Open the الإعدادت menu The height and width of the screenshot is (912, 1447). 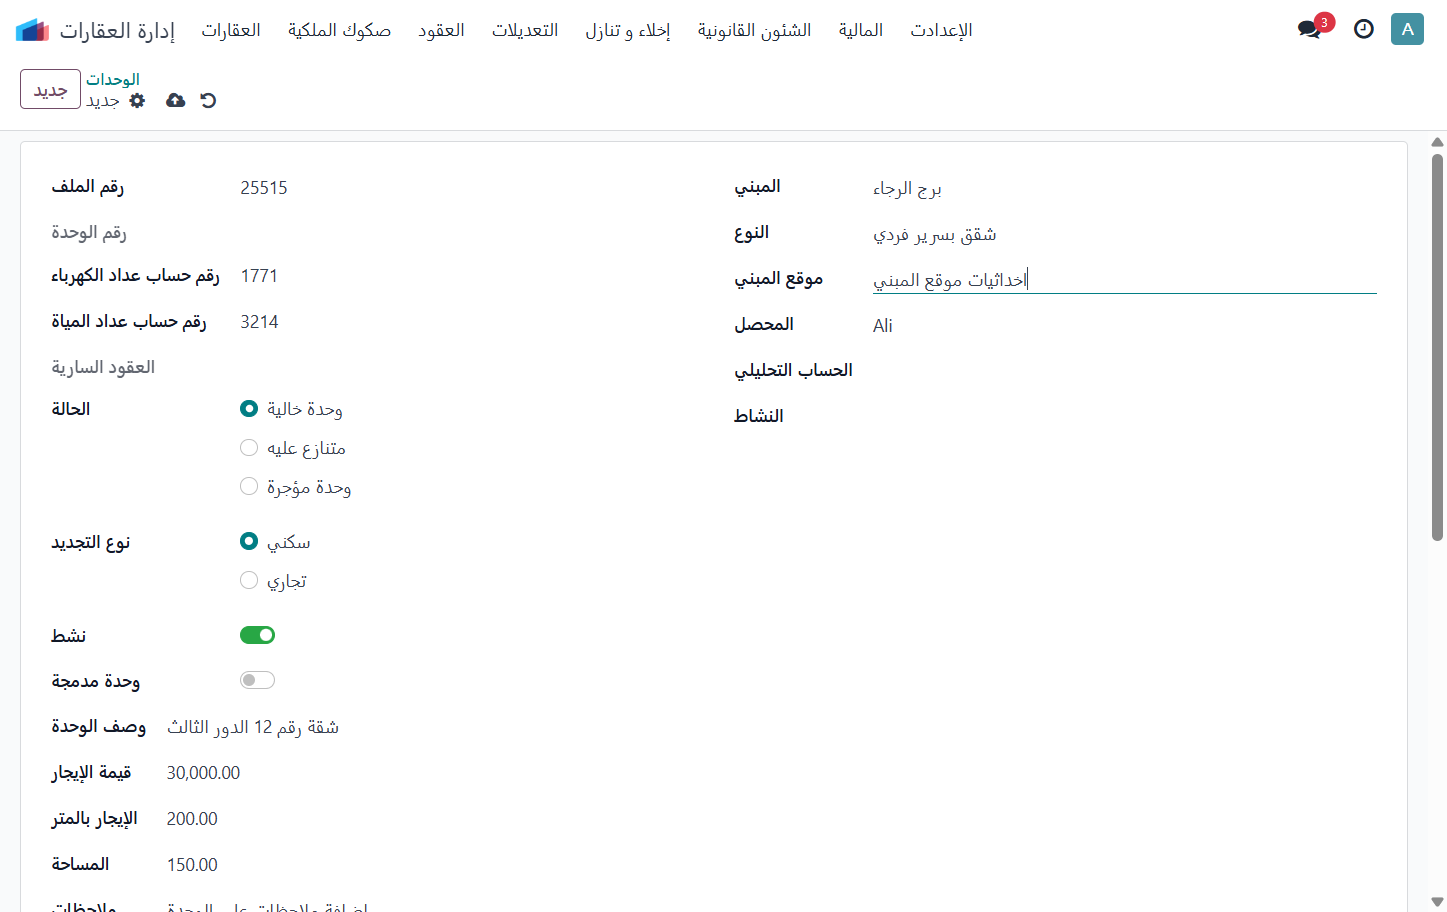coord(941,30)
